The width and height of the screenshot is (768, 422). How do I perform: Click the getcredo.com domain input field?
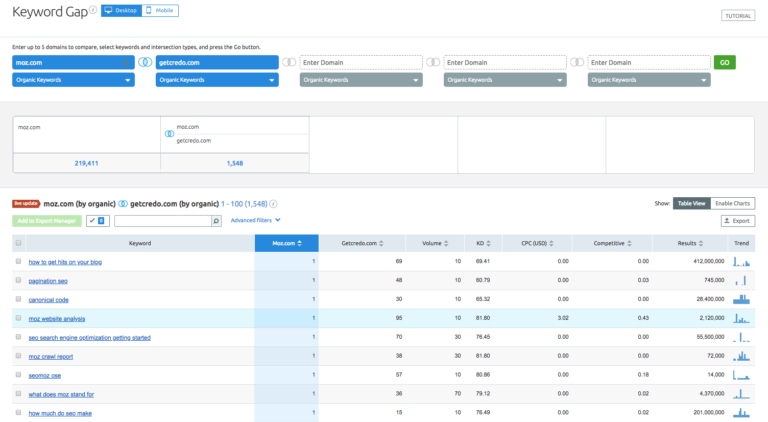point(217,63)
